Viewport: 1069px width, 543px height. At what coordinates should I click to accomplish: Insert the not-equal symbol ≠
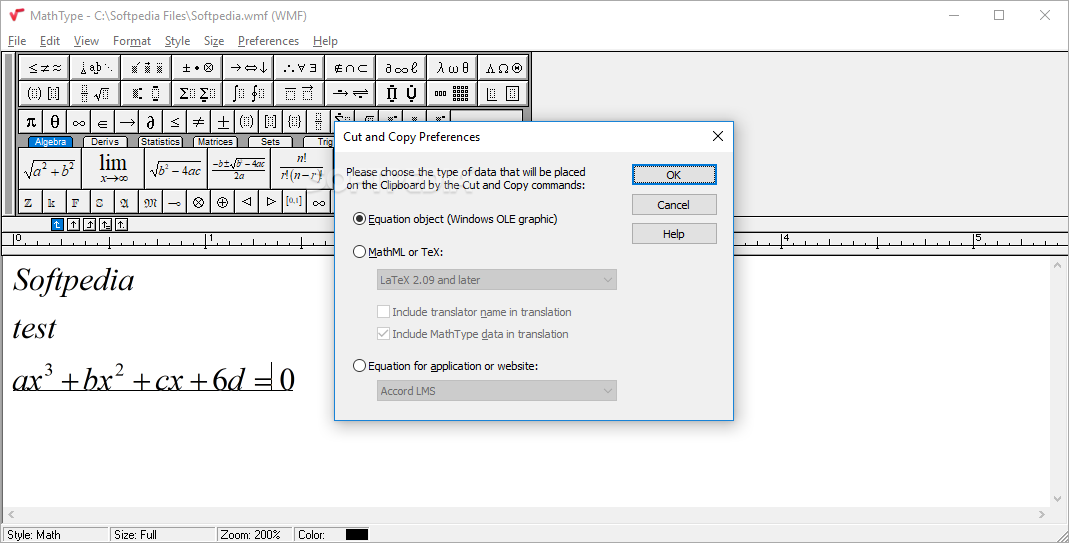click(198, 122)
